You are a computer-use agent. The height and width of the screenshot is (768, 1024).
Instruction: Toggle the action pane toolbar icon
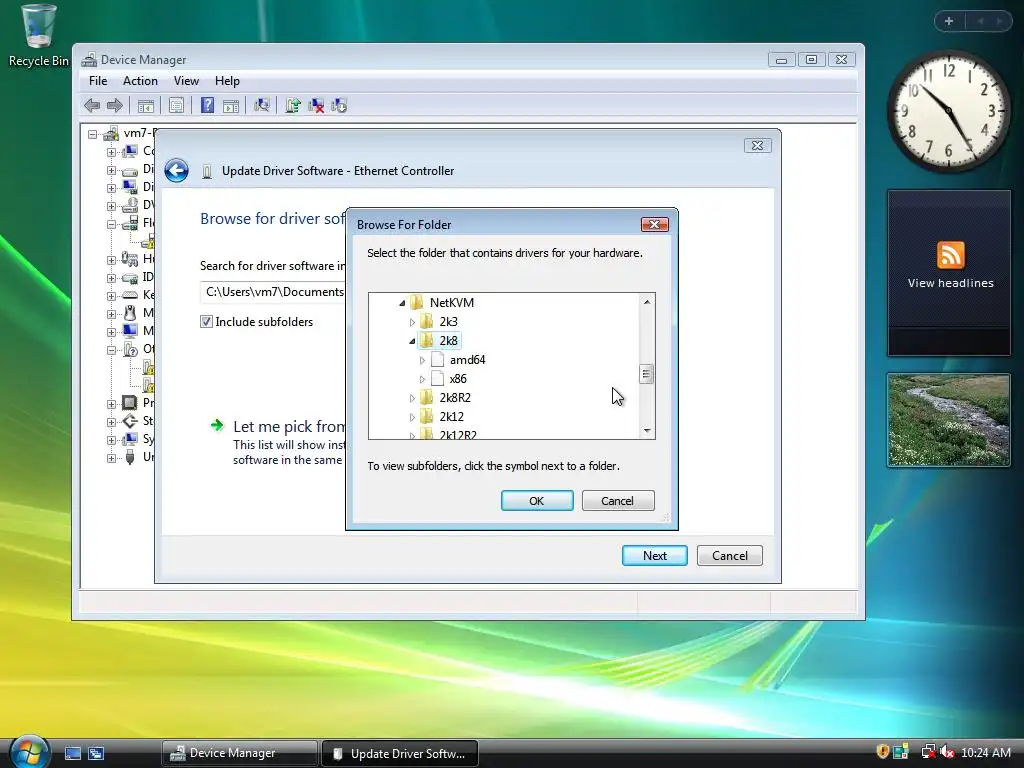click(231, 105)
